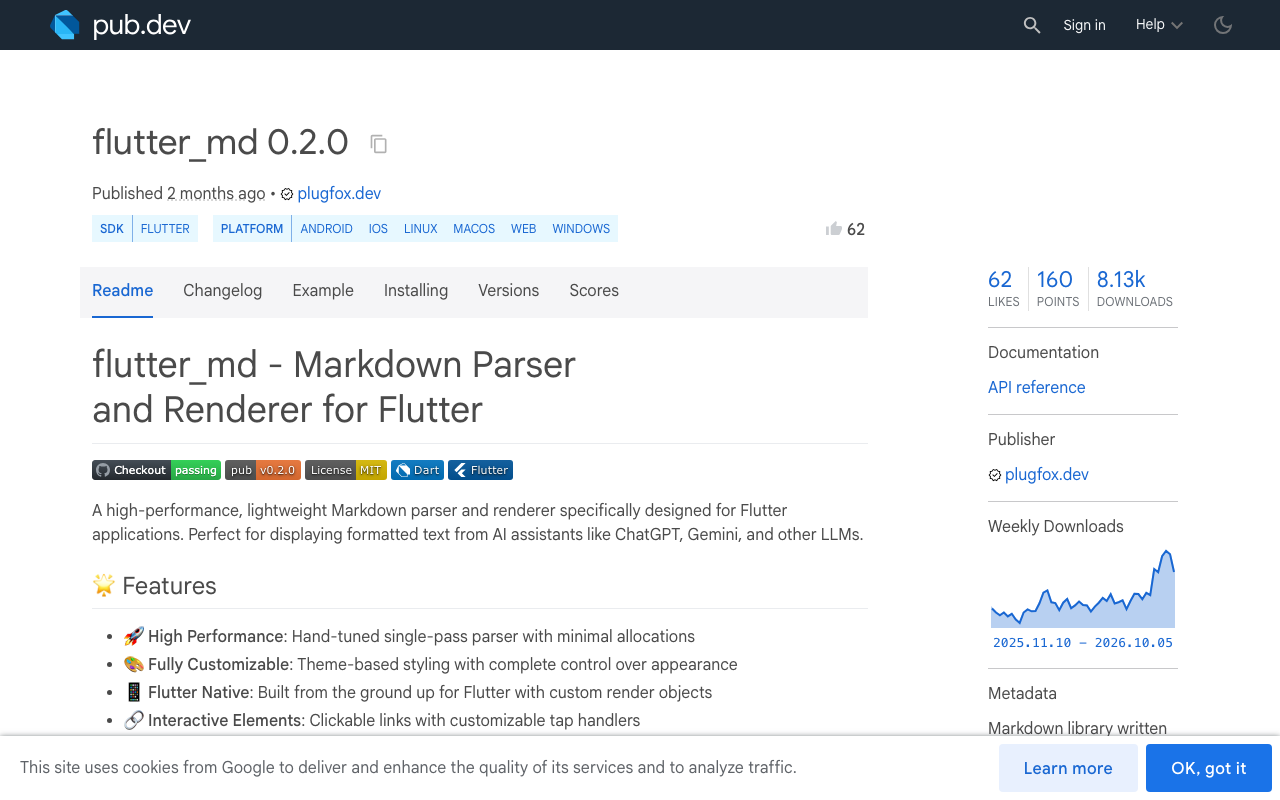
Task: Open site search with magnifier icon
Action: pos(1032,25)
